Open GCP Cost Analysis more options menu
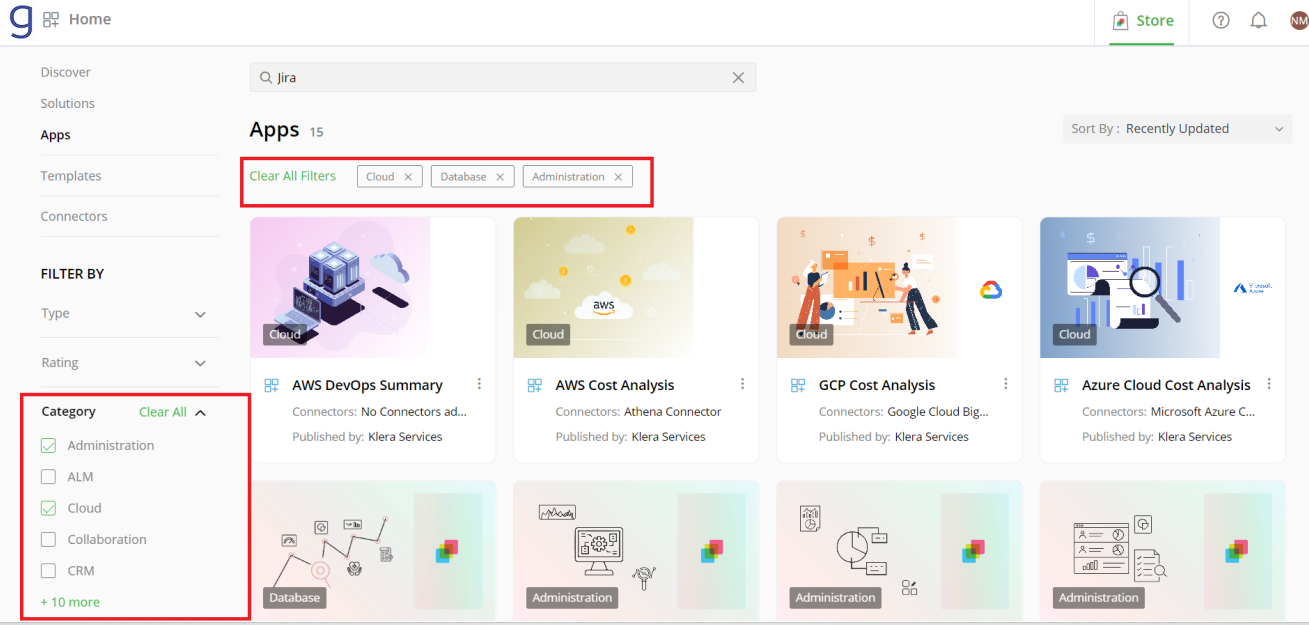The width and height of the screenshot is (1309, 625). pyautogui.click(x=1005, y=384)
